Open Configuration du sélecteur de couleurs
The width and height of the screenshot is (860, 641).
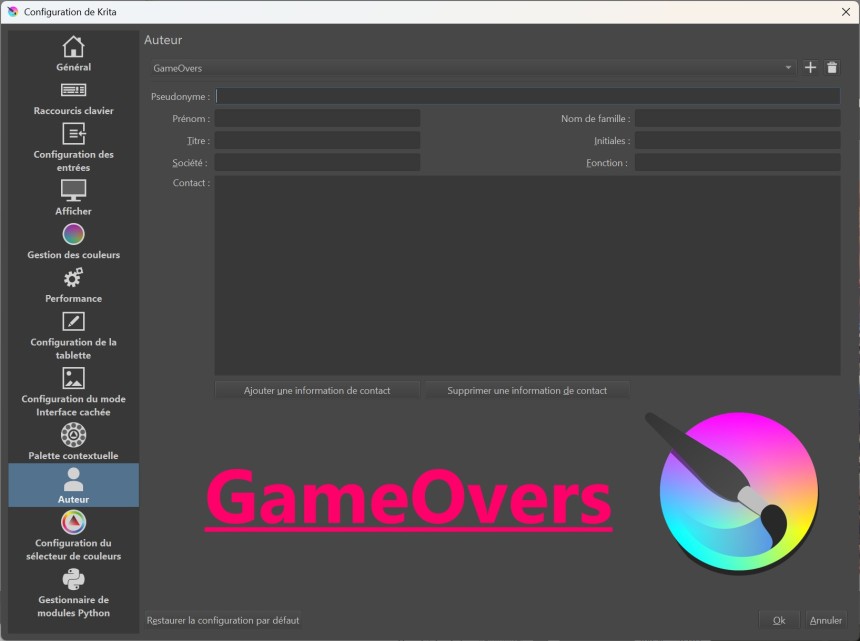[73, 536]
